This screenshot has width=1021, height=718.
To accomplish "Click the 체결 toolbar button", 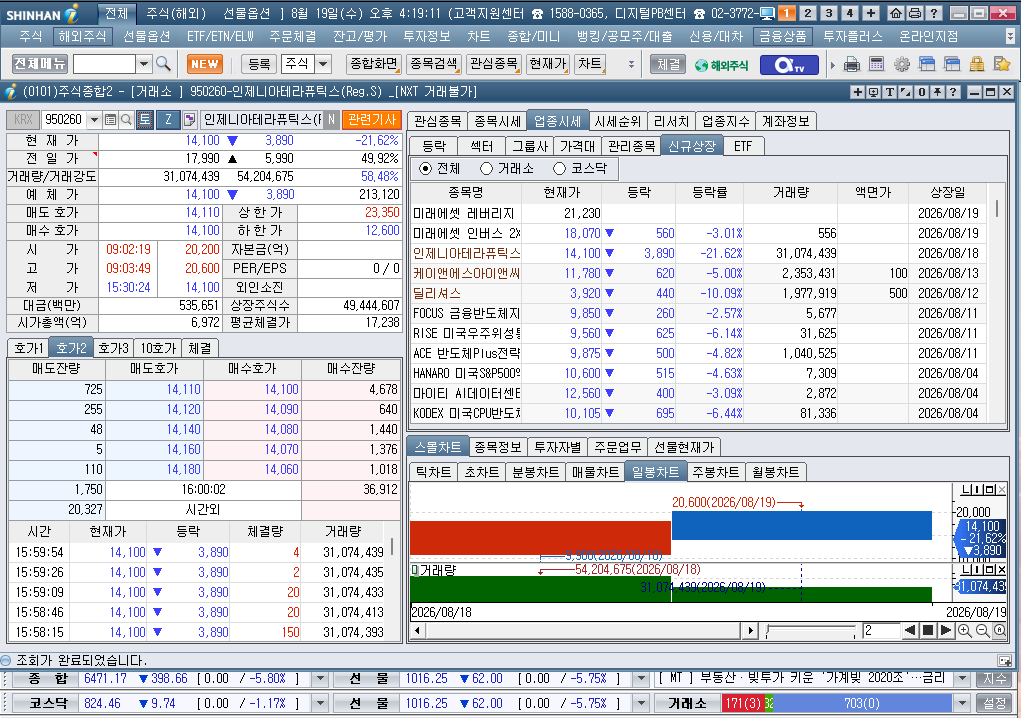I will (x=668, y=64).
